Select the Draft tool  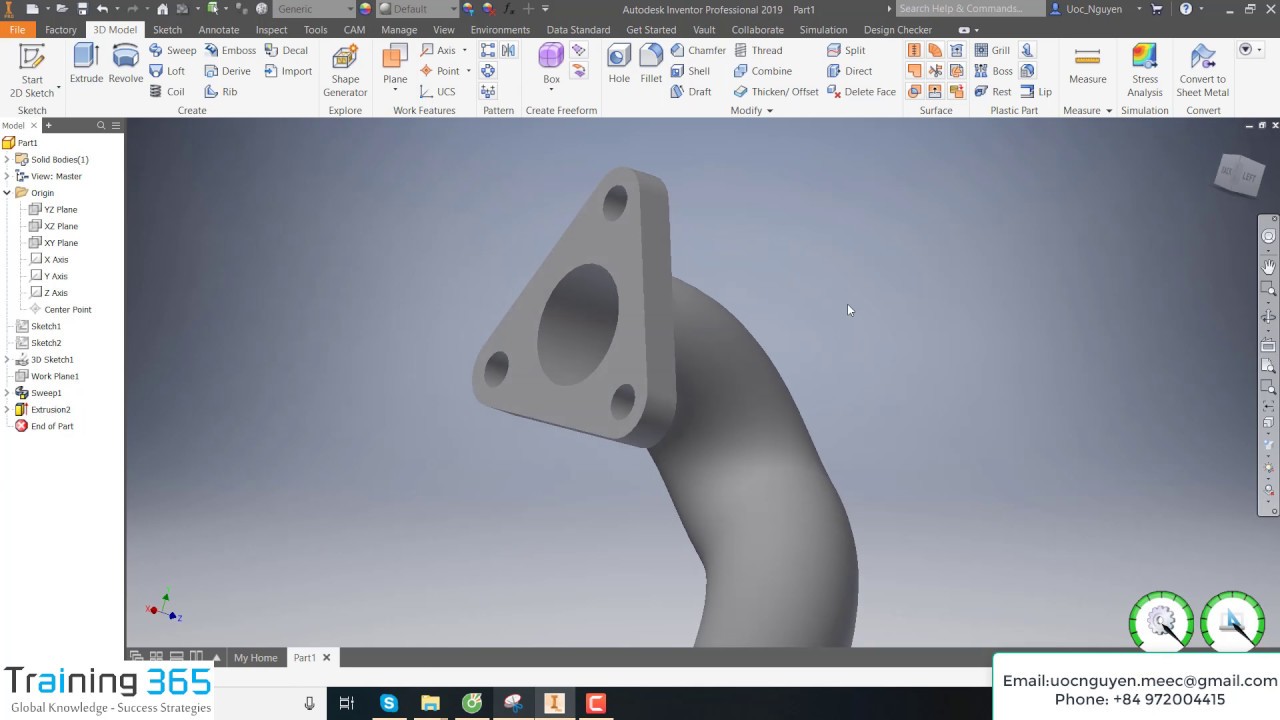pos(691,91)
